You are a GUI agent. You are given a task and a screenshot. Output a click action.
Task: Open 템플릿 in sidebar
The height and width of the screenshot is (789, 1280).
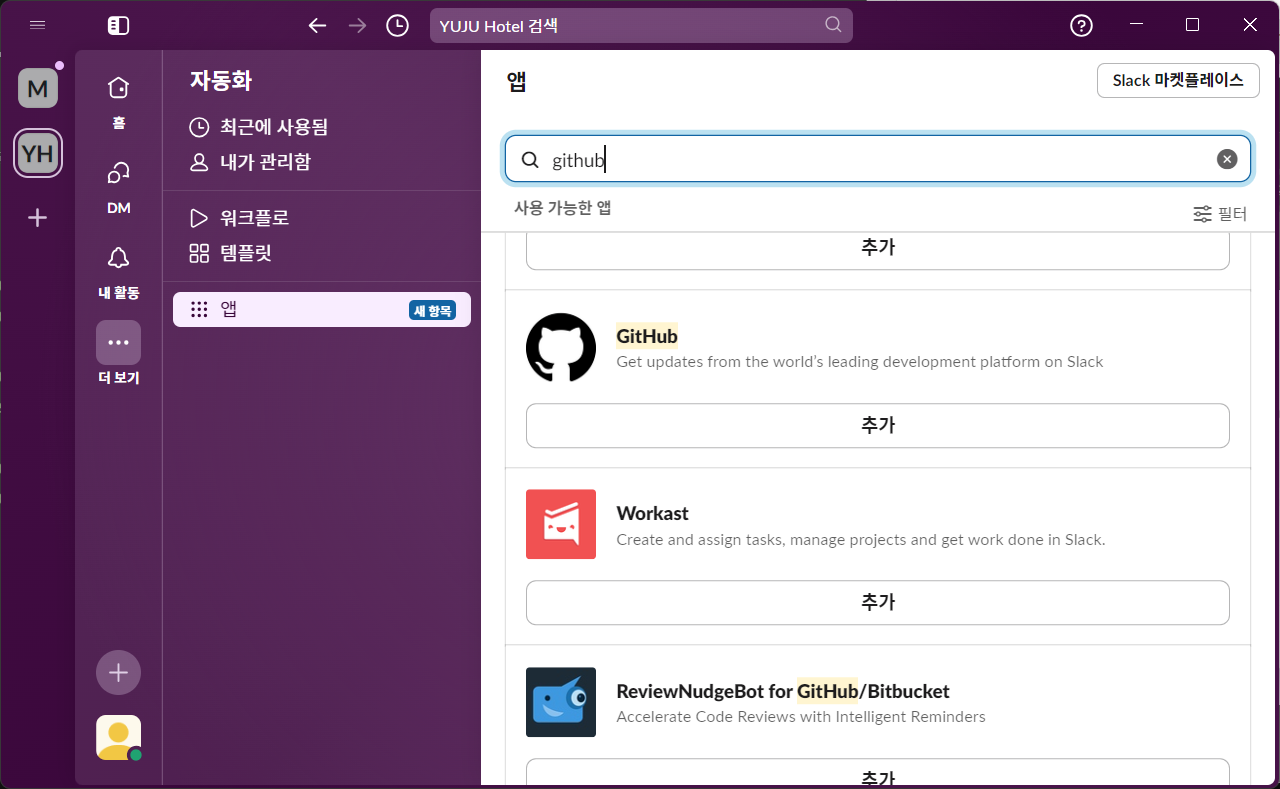[x=231, y=253]
